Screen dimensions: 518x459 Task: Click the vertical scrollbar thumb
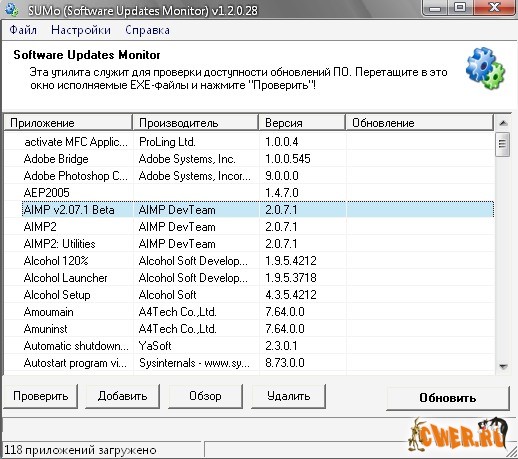pyautogui.click(x=502, y=144)
